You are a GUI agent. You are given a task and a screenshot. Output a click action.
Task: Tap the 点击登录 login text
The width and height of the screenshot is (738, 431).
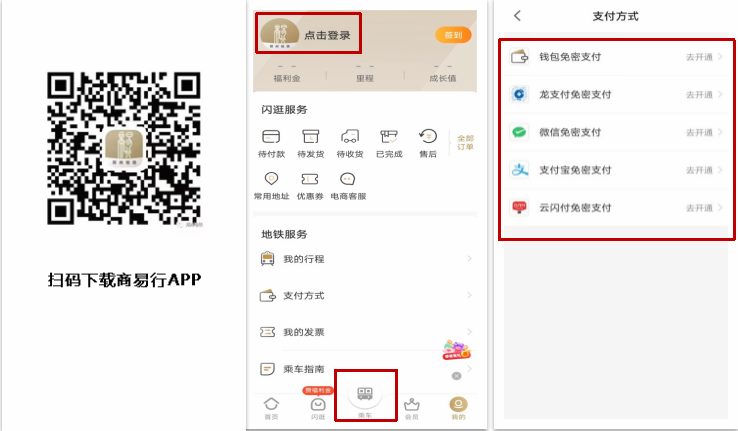click(327, 35)
